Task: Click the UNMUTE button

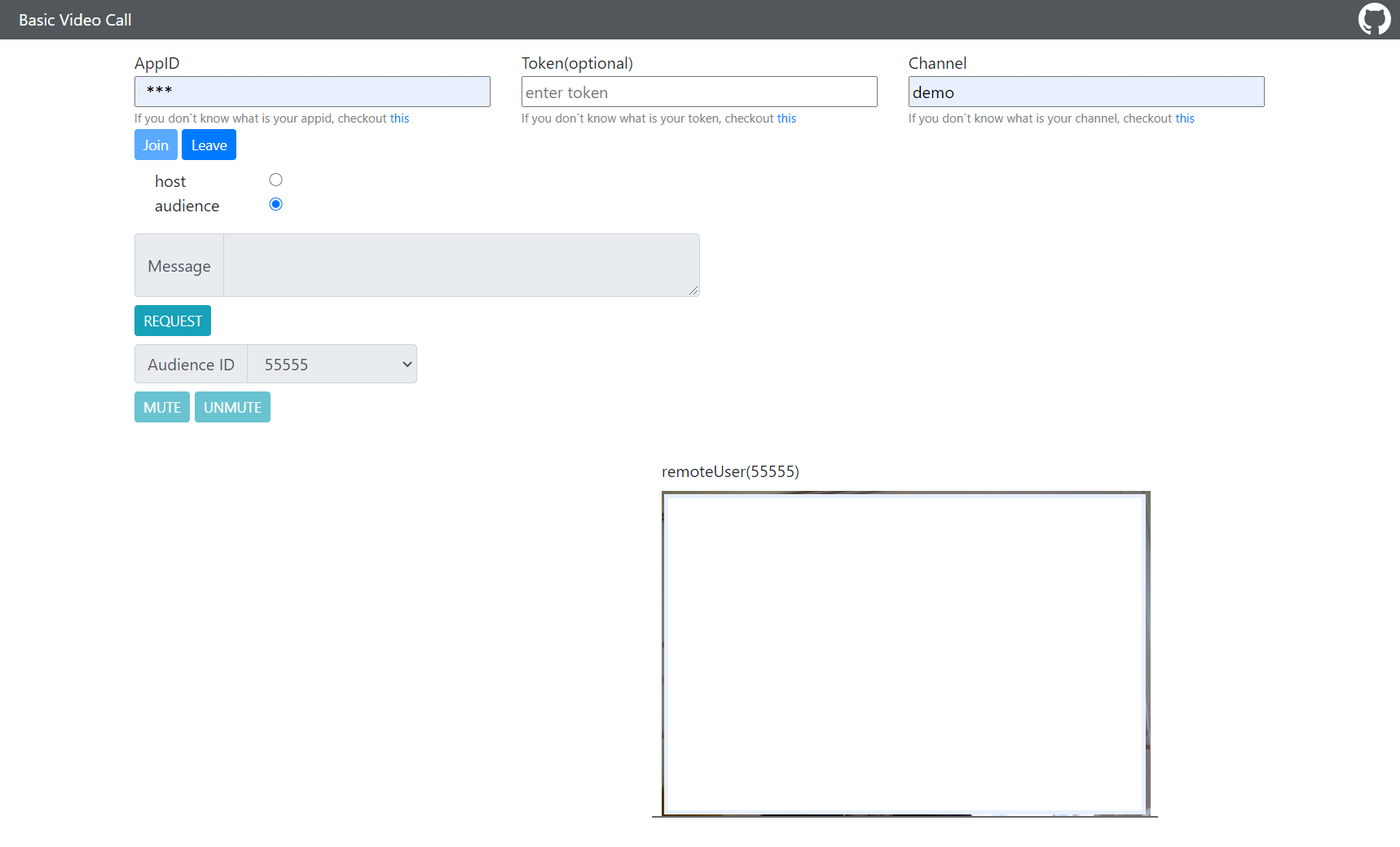Action: point(232,407)
